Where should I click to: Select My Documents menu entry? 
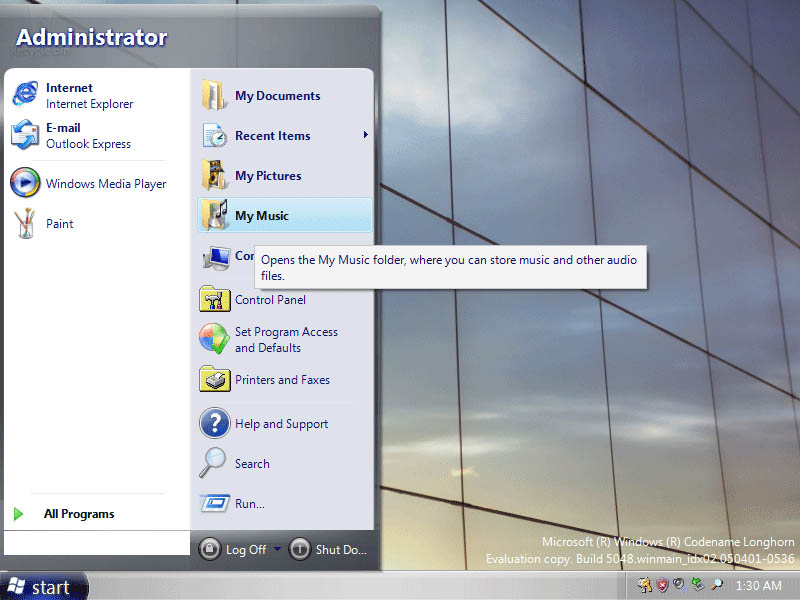285,95
